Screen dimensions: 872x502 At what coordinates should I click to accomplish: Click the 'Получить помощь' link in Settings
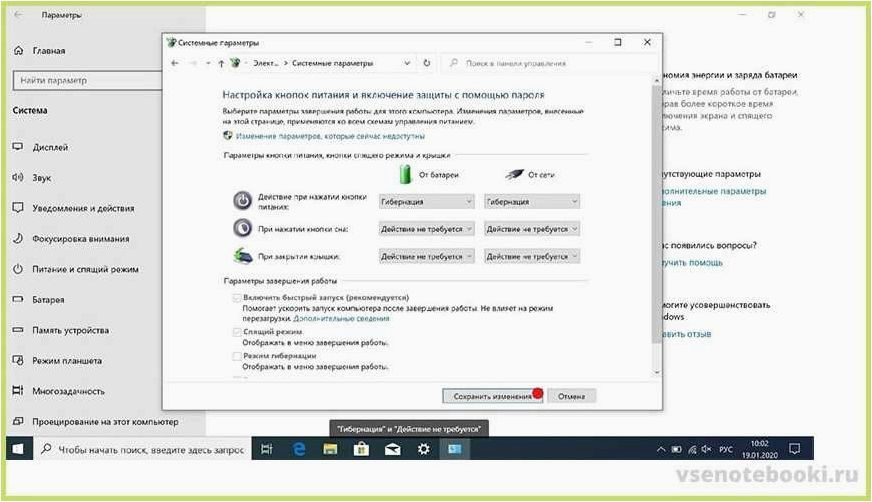[x=692, y=262]
